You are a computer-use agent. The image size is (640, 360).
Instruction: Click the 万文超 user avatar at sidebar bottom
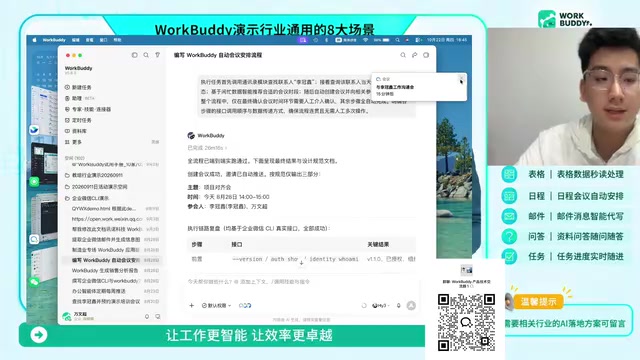coord(67,316)
